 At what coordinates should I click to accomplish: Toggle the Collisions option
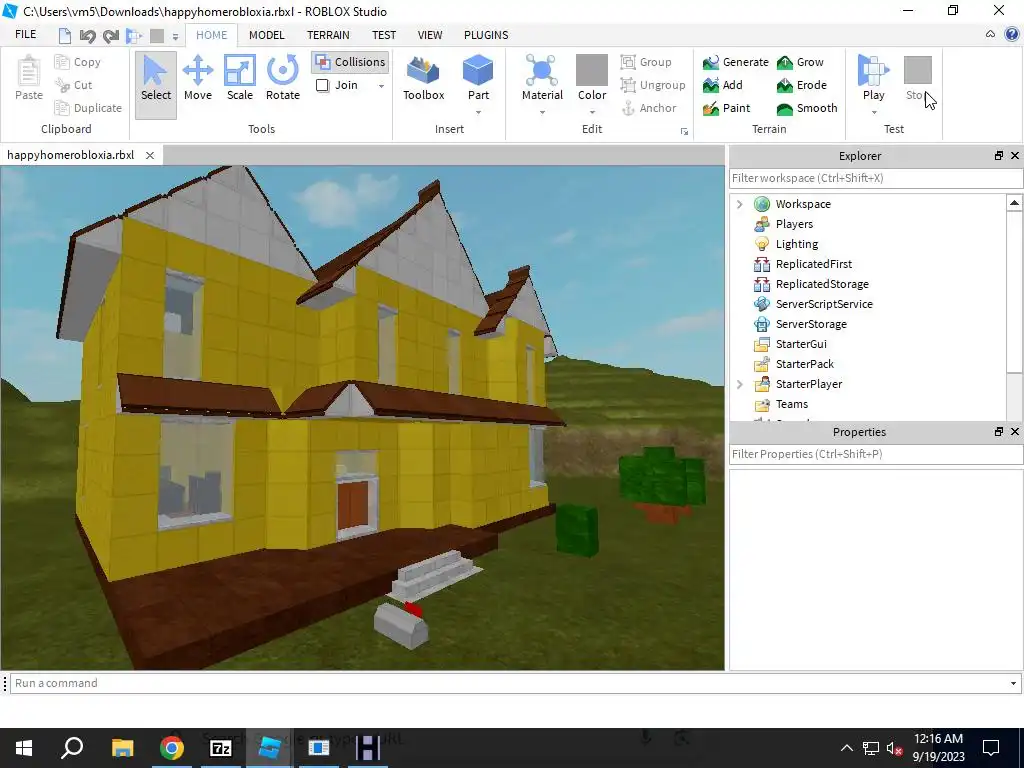(350, 62)
